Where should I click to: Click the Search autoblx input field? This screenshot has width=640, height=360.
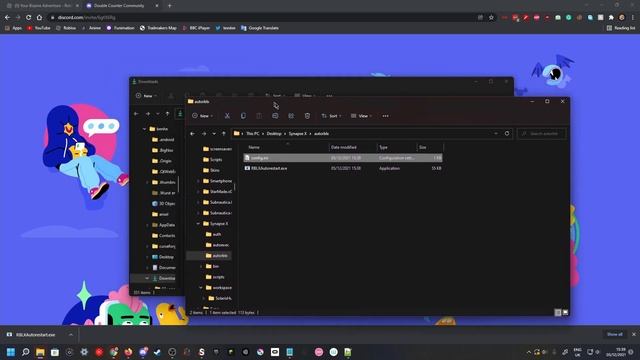[x=542, y=133]
